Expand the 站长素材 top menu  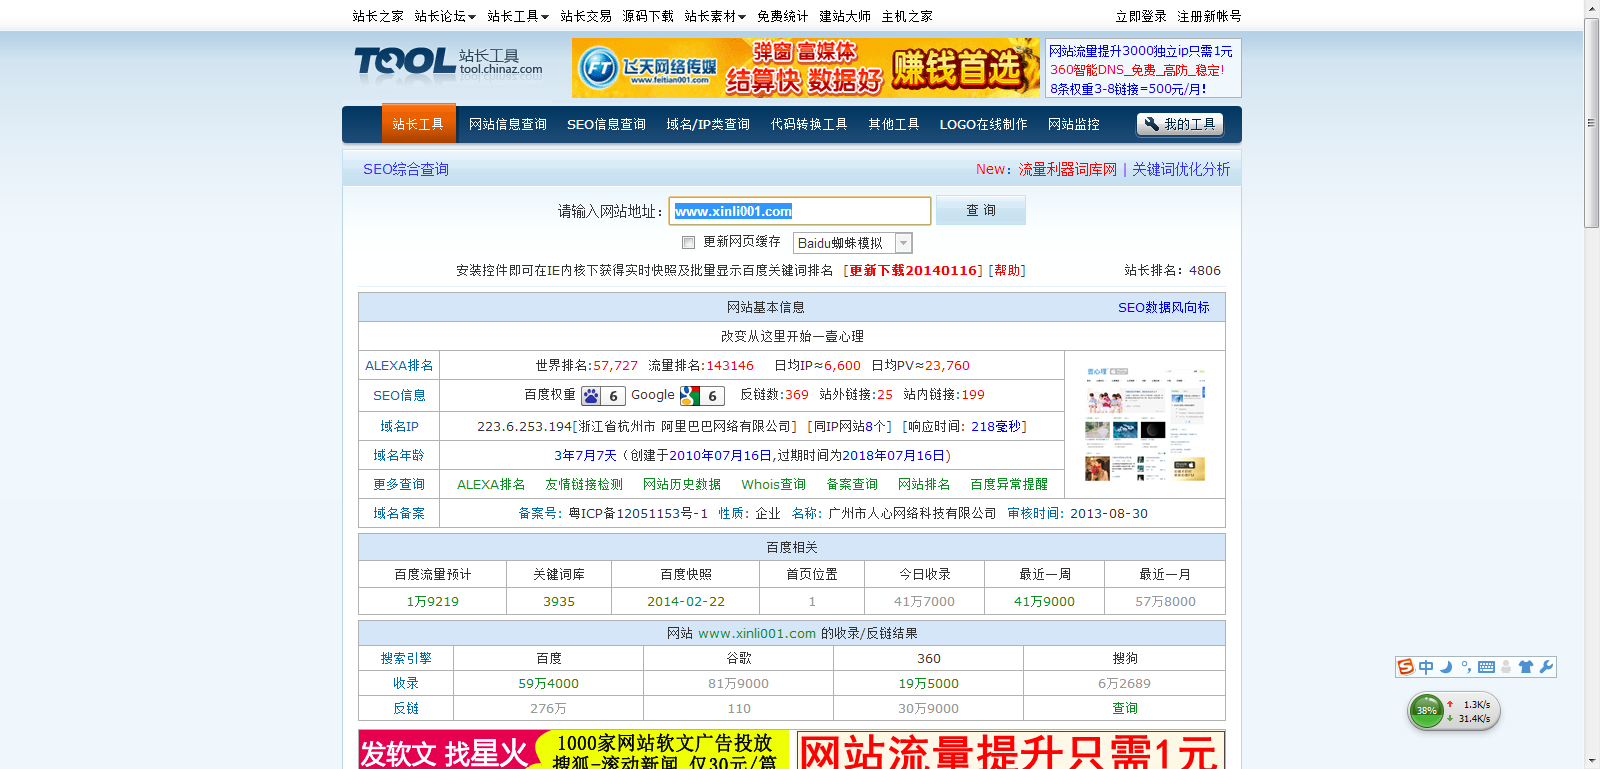click(715, 16)
